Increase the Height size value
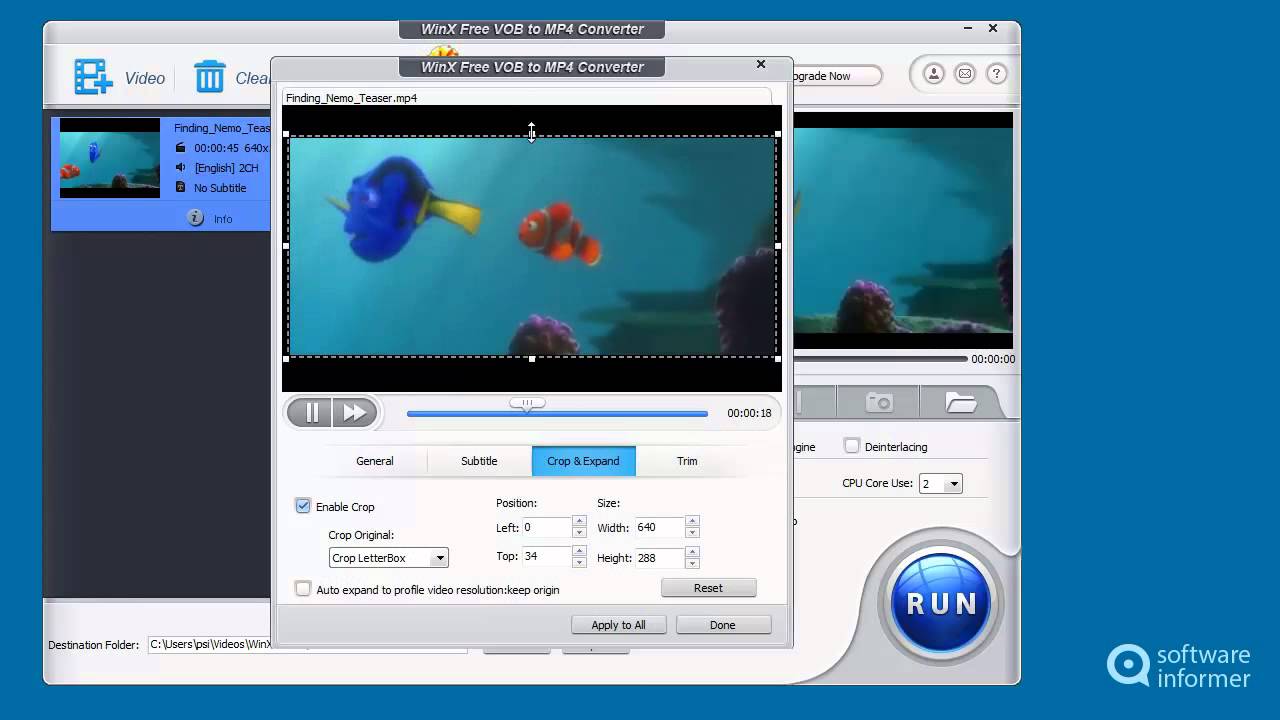 tap(692, 551)
